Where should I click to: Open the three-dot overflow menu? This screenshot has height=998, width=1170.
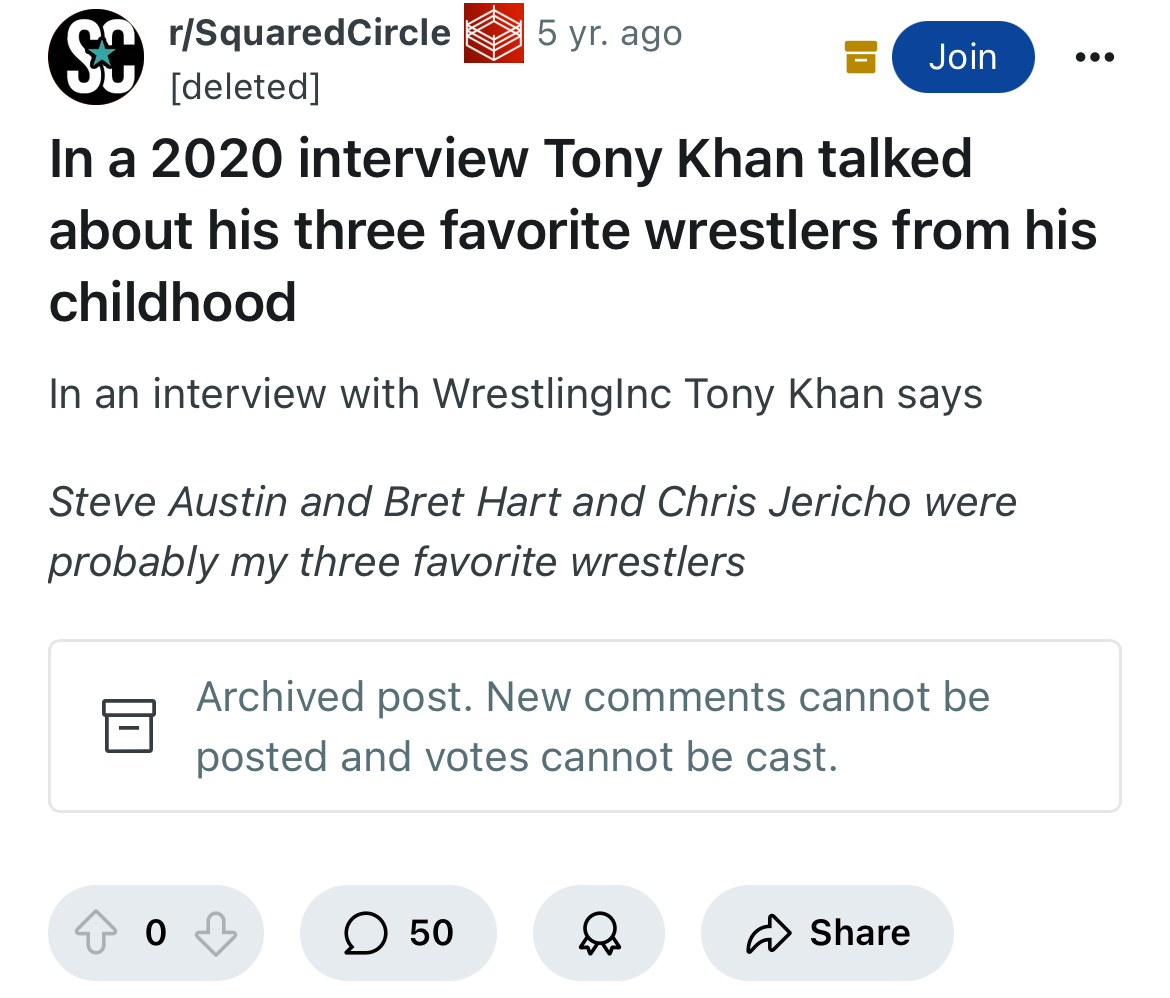pos(1094,57)
